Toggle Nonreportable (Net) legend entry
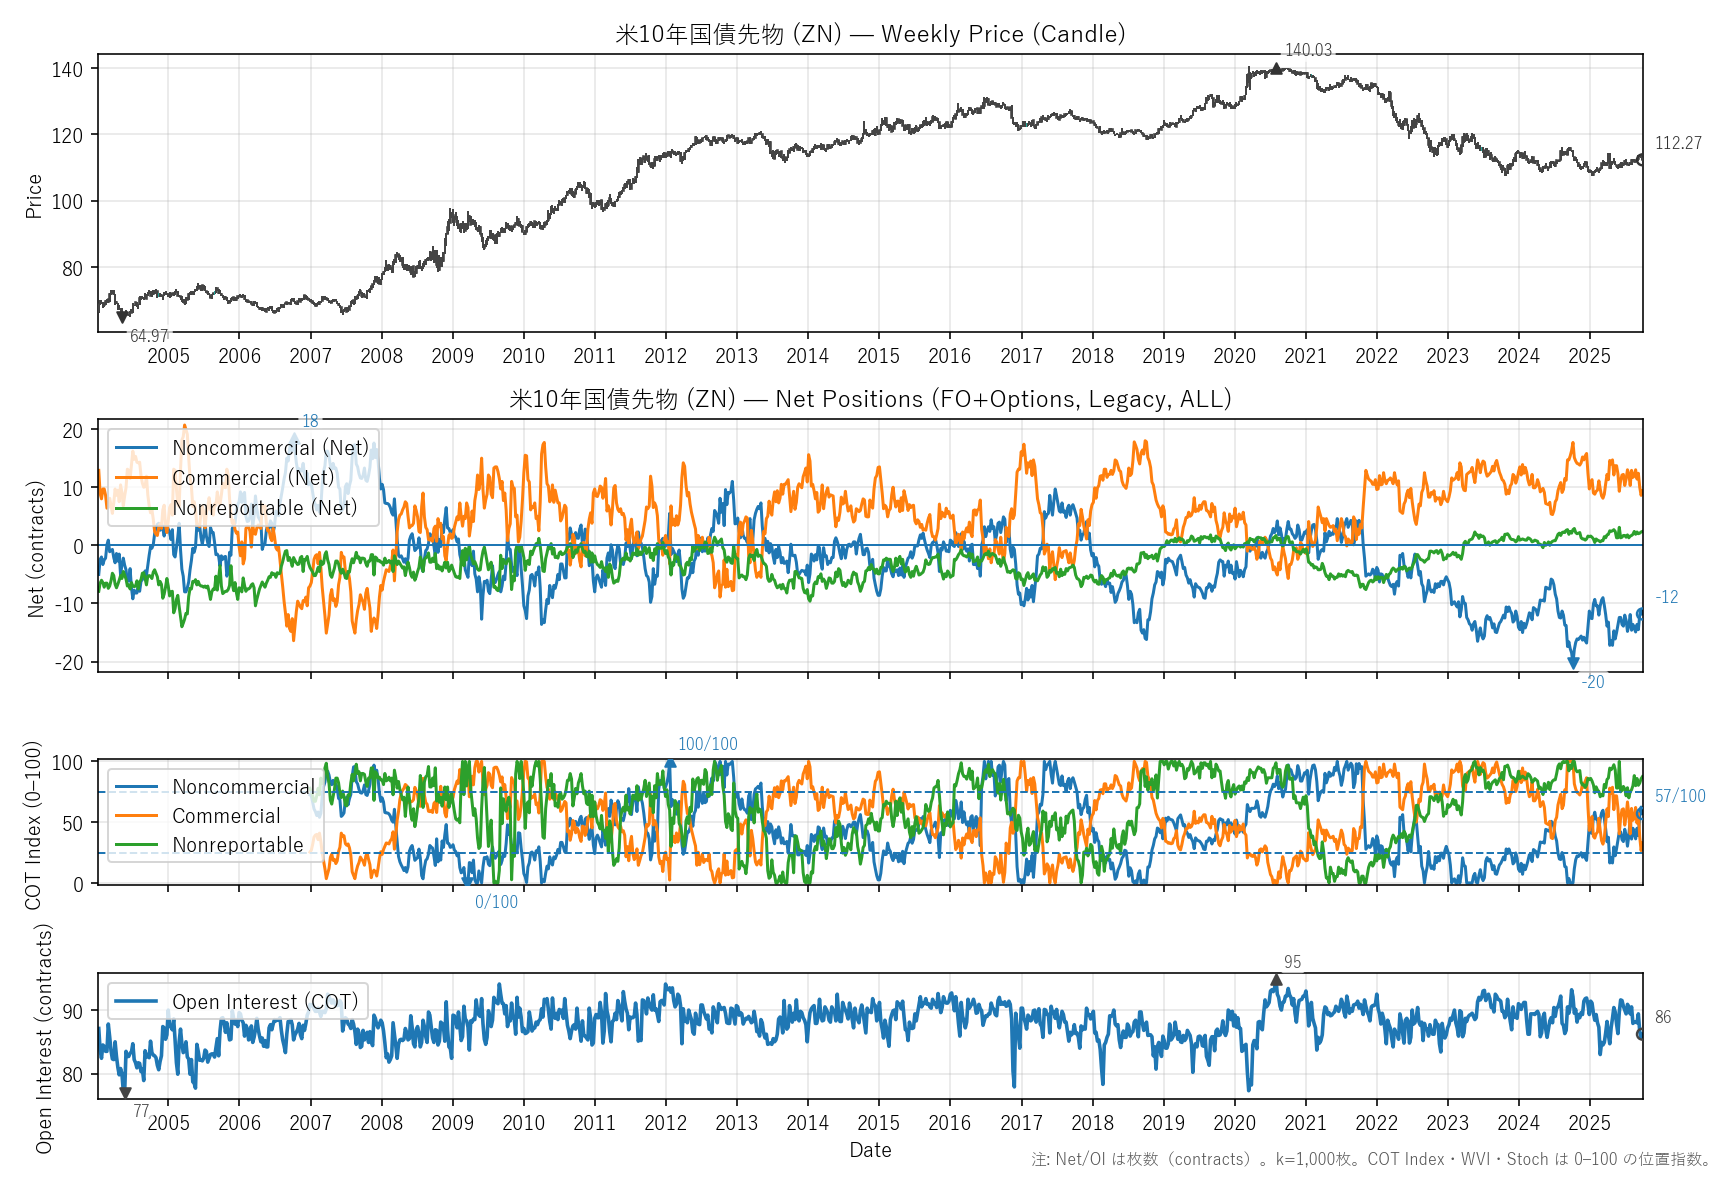 coord(264,508)
